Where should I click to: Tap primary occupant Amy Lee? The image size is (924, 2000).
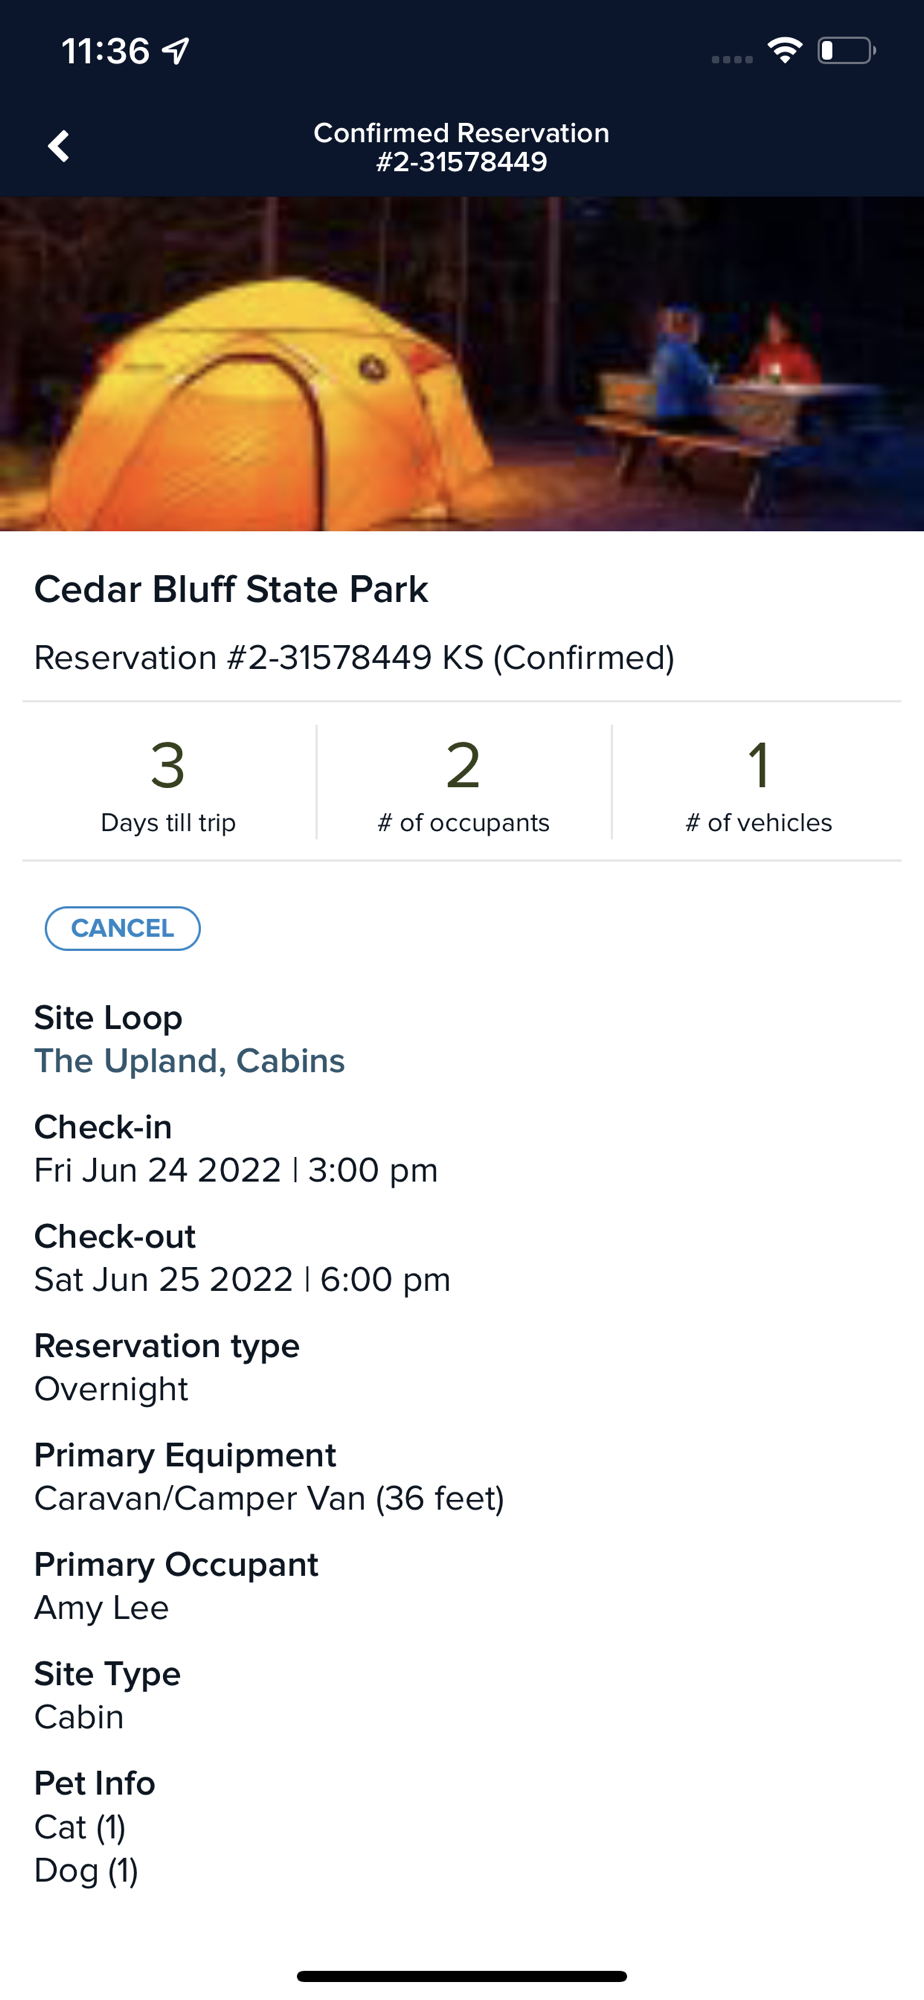(x=102, y=1608)
